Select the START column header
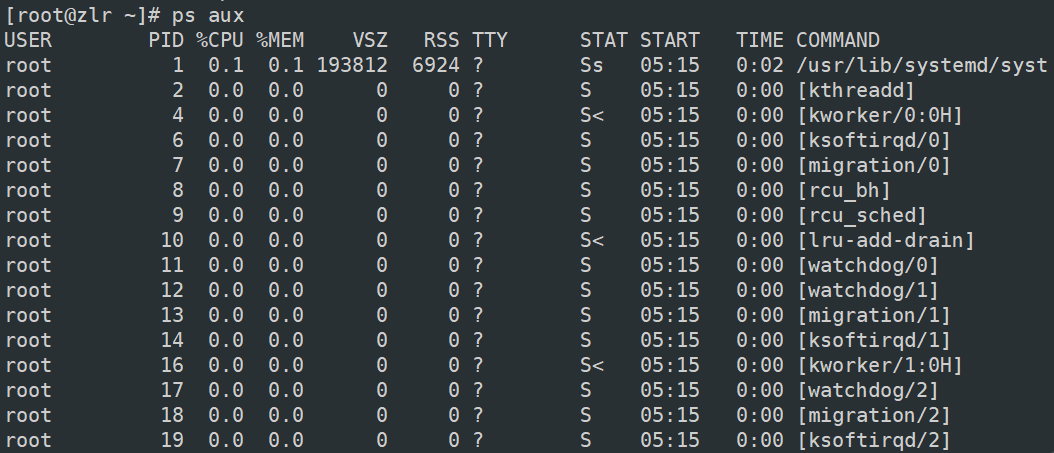The image size is (1054, 453). click(670, 40)
